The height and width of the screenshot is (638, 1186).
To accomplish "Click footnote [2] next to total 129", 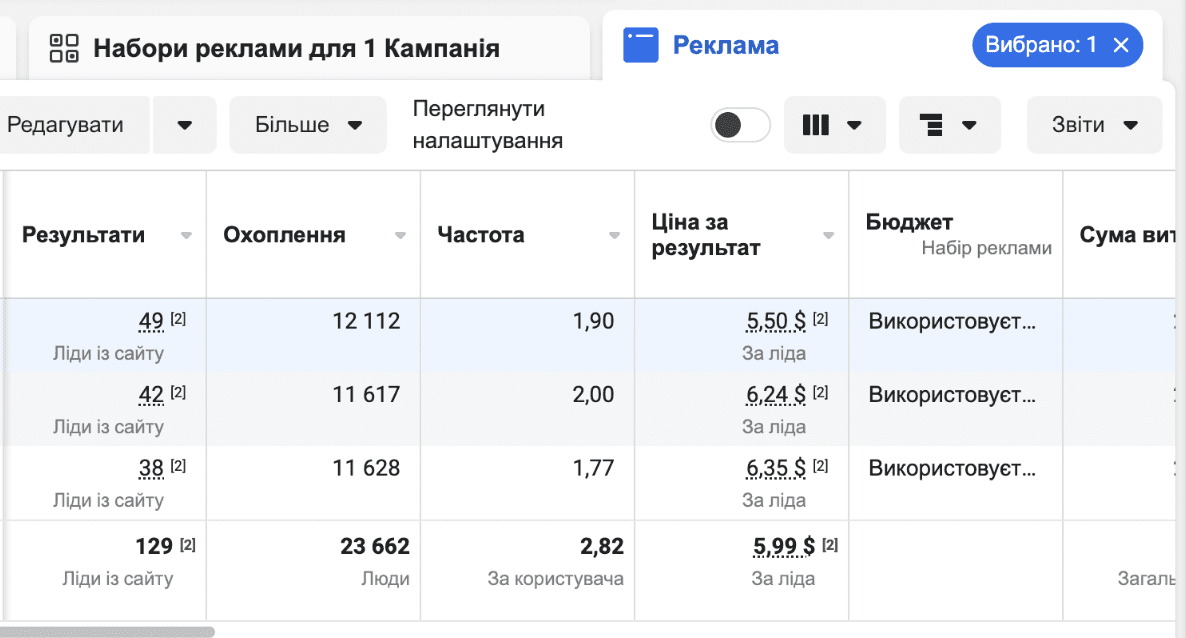I will (x=188, y=544).
